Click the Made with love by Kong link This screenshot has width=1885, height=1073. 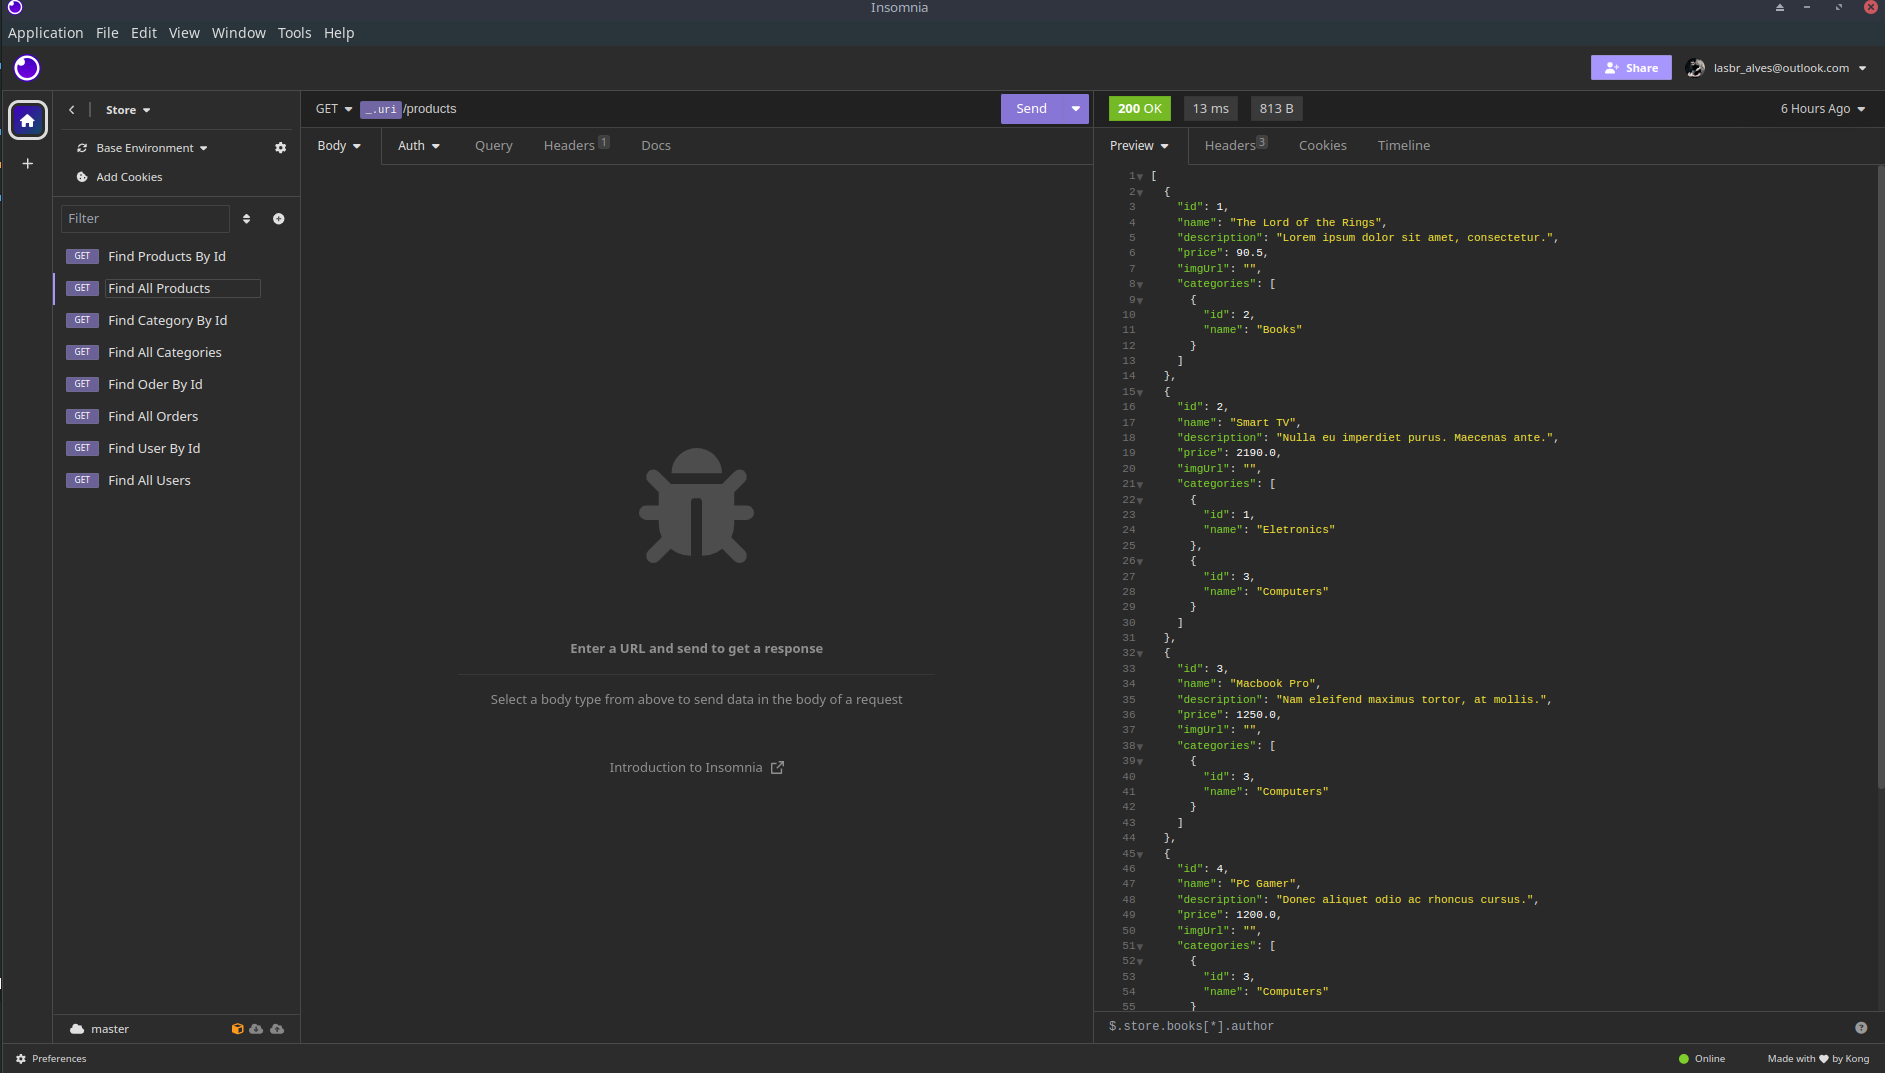(x=1818, y=1059)
